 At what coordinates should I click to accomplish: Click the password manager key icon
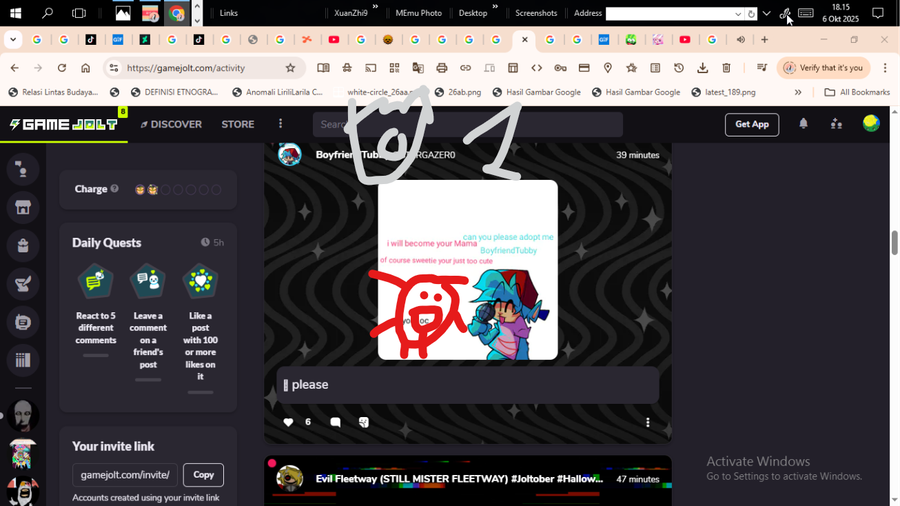(560, 68)
